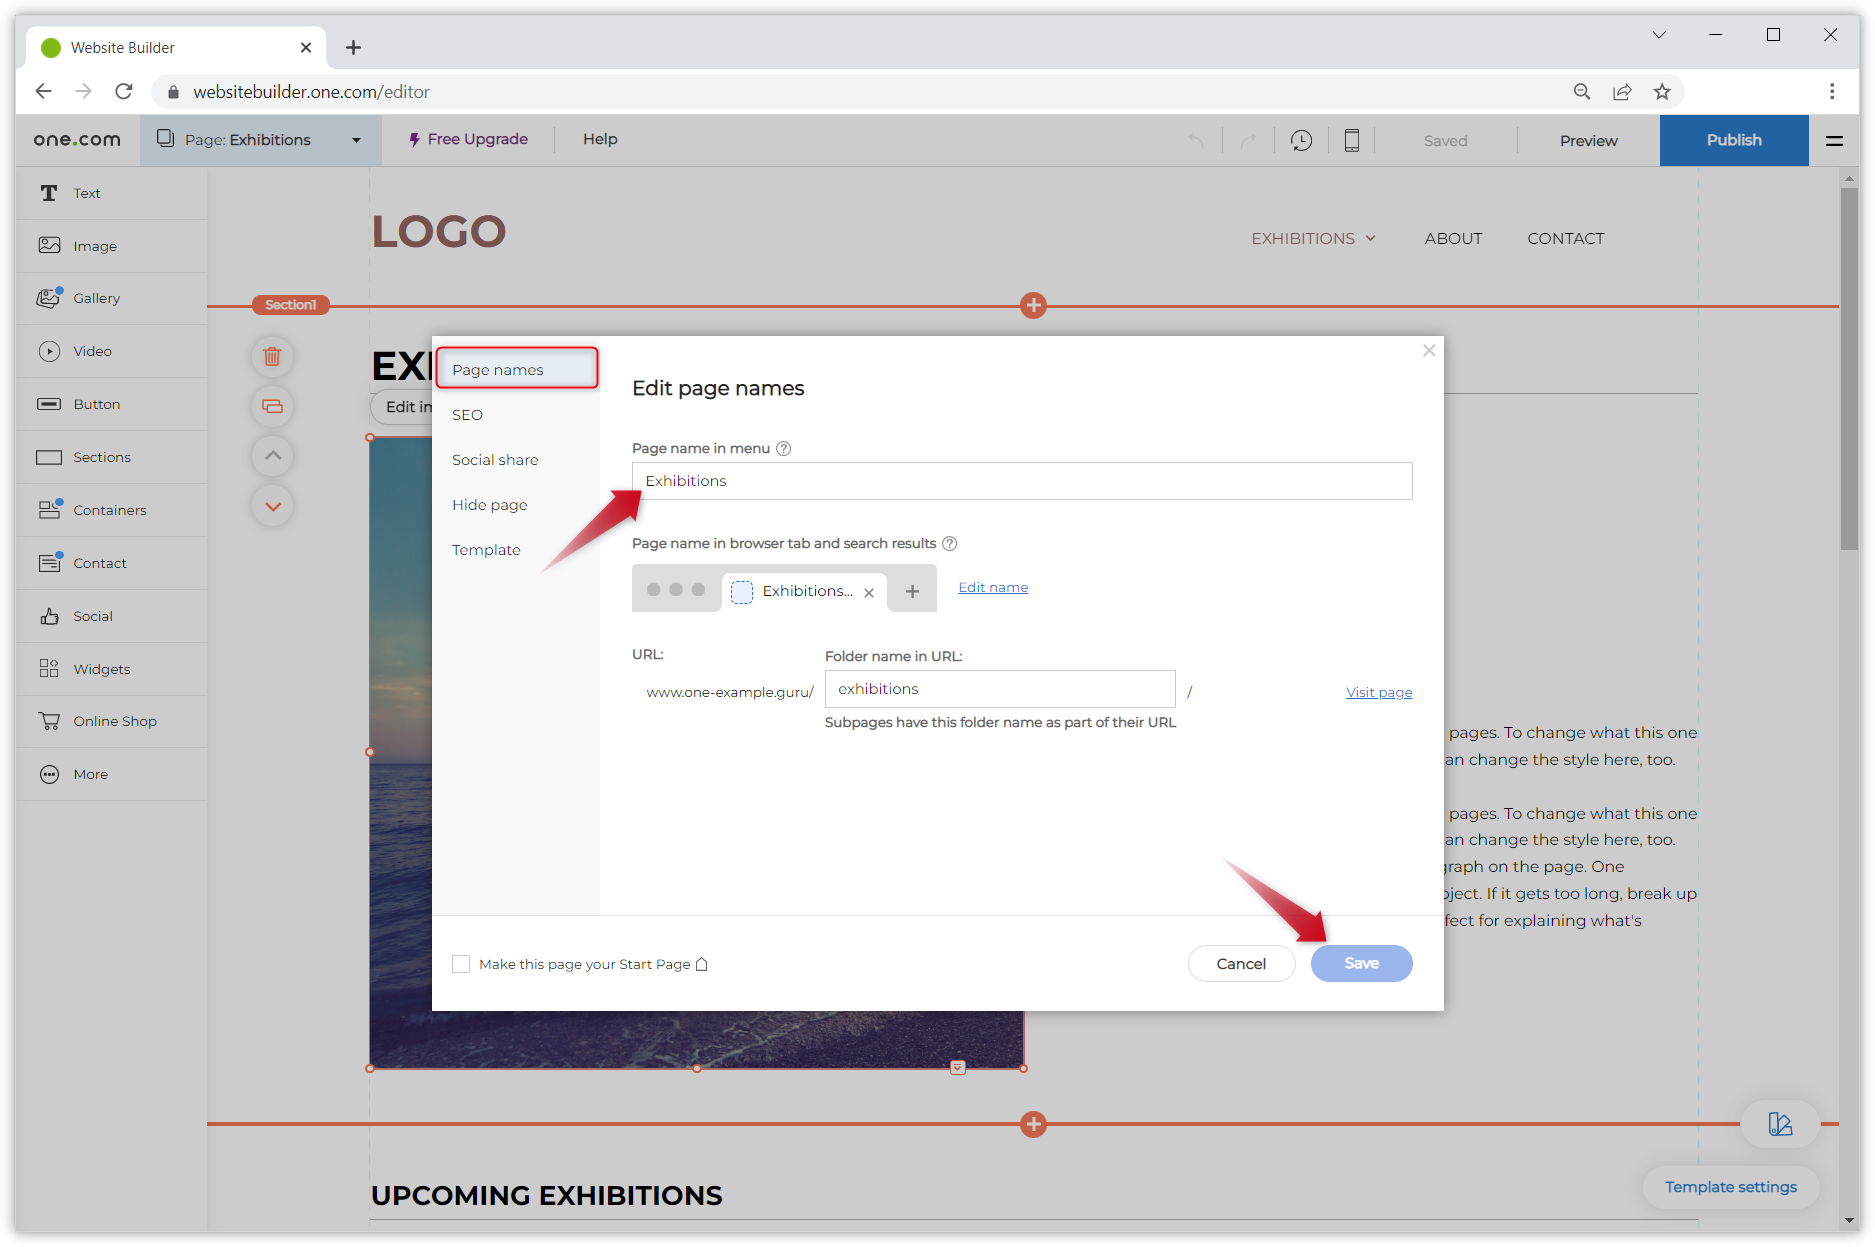Click the Edit name link

(x=993, y=587)
